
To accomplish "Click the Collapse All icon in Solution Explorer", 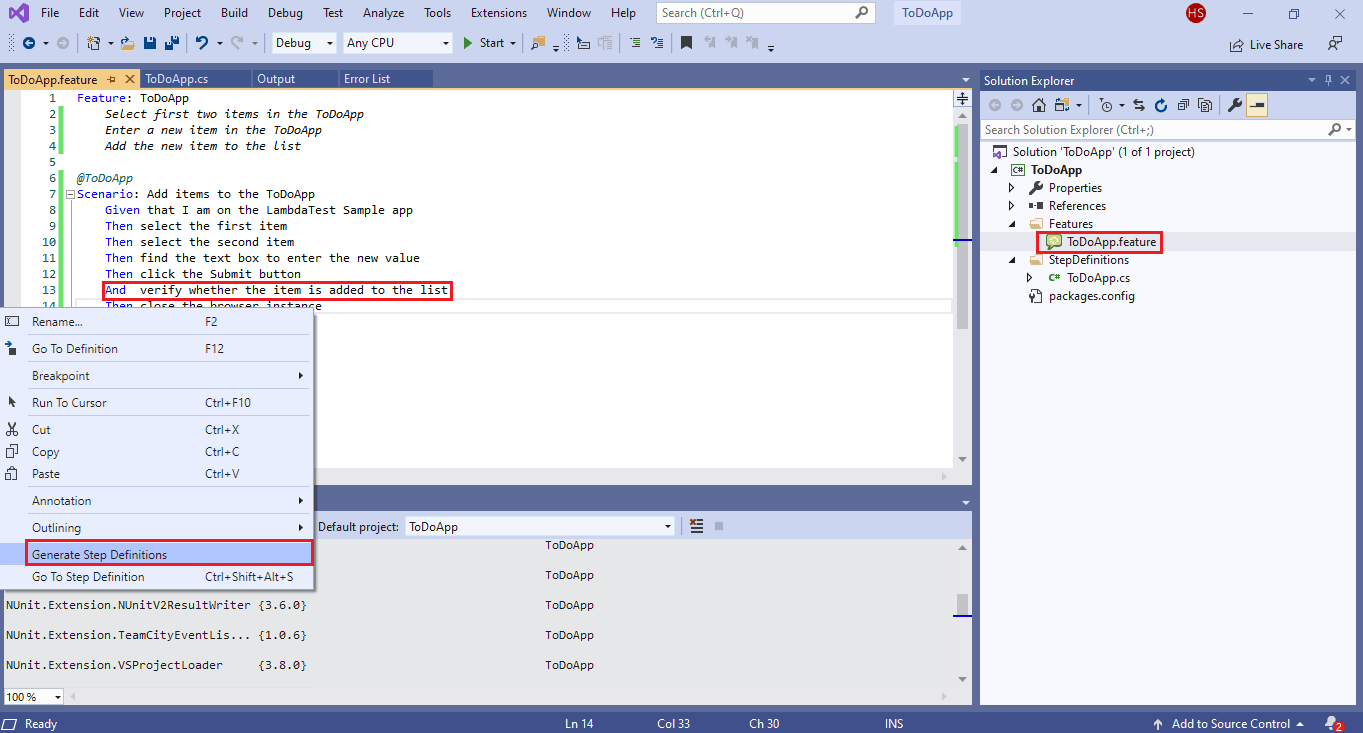I will 1183,105.
